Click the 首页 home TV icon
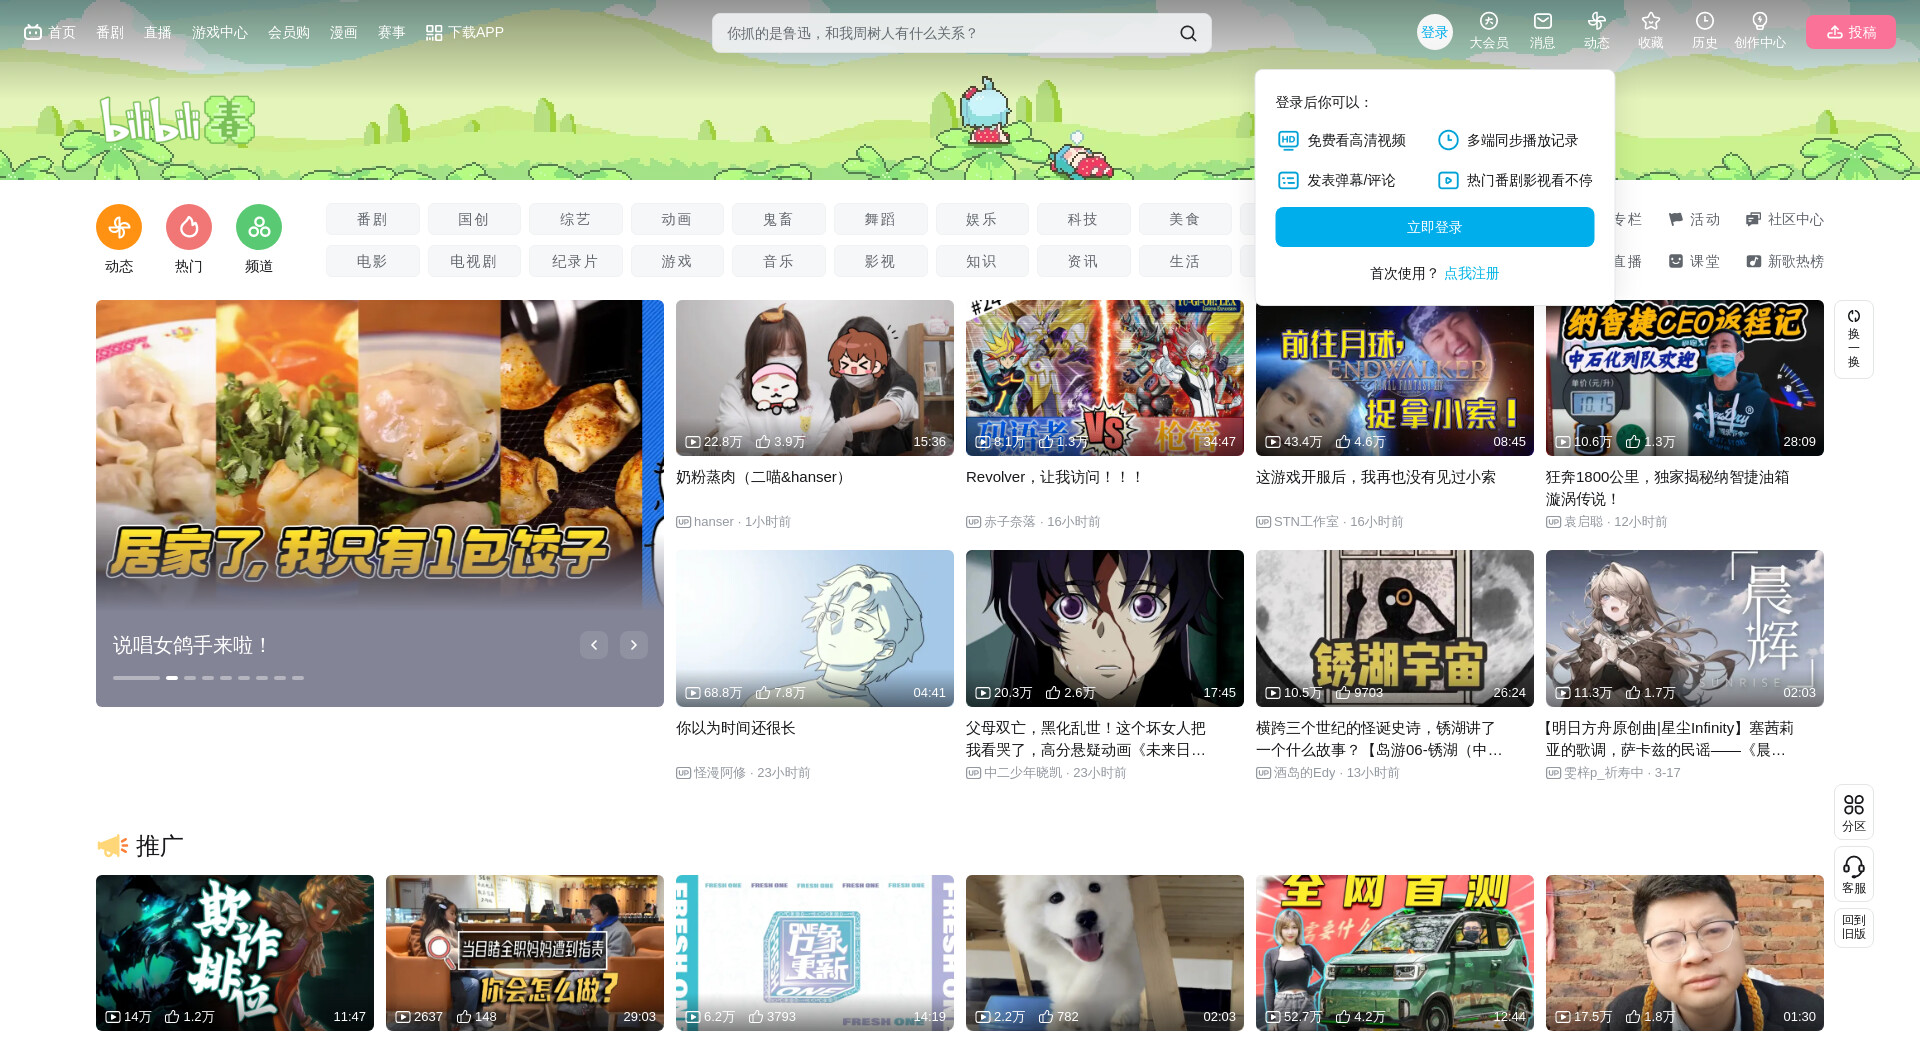Screen dimensions: 1920x1040 click(33, 32)
